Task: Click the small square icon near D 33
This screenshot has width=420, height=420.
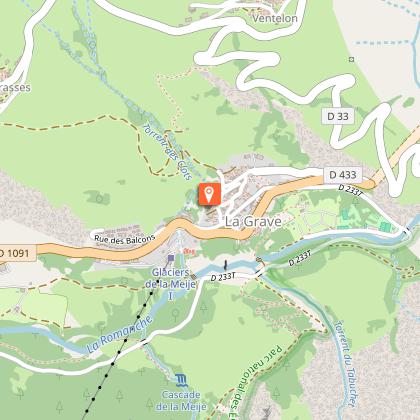Action: tap(351, 59)
